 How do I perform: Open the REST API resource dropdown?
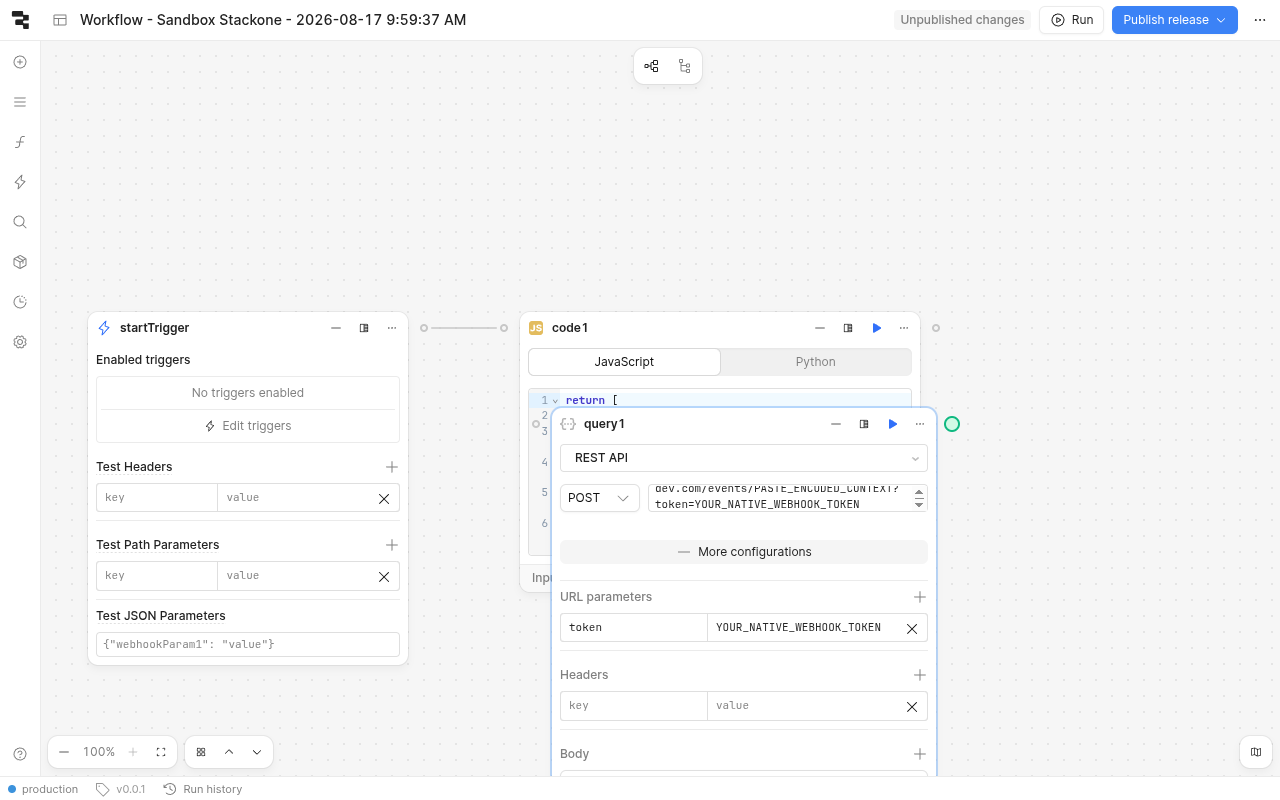coord(744,458)
